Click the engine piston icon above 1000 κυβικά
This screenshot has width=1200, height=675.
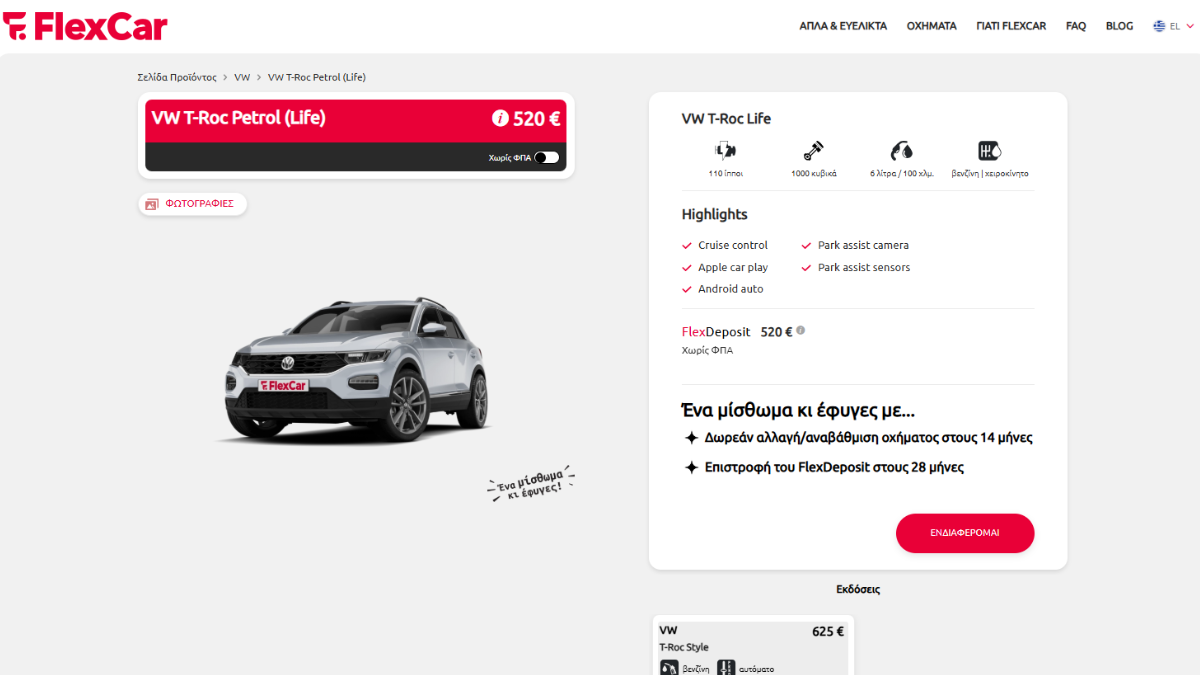pyautogui.click(x=813, y=151)
